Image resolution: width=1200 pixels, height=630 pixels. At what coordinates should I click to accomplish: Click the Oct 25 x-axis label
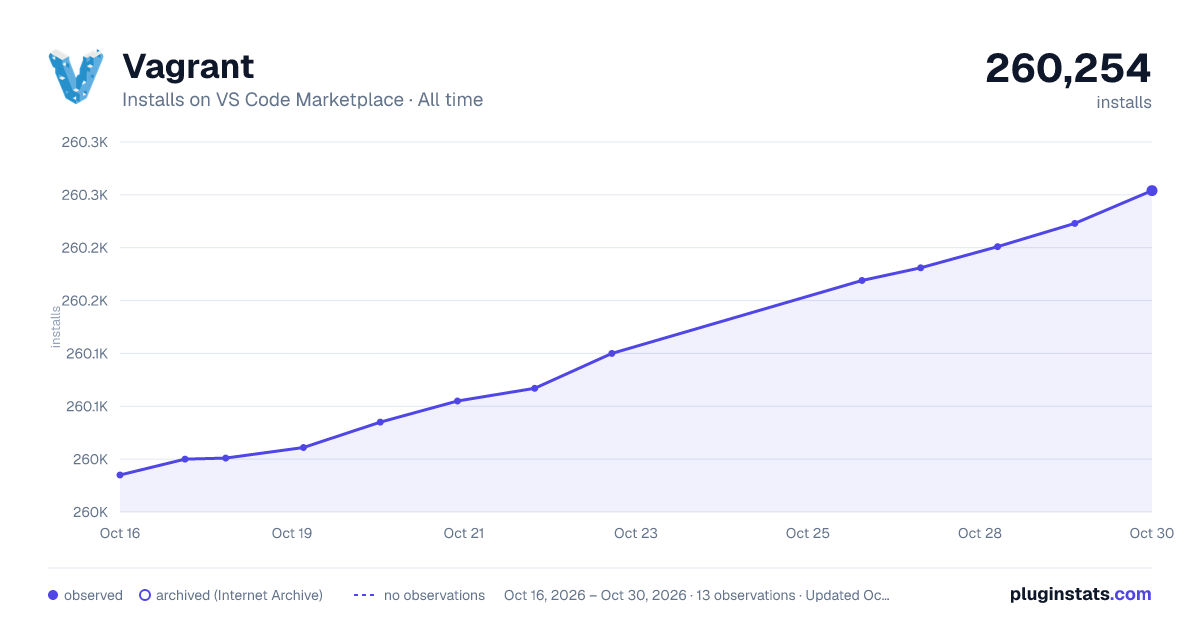(808, 533)
